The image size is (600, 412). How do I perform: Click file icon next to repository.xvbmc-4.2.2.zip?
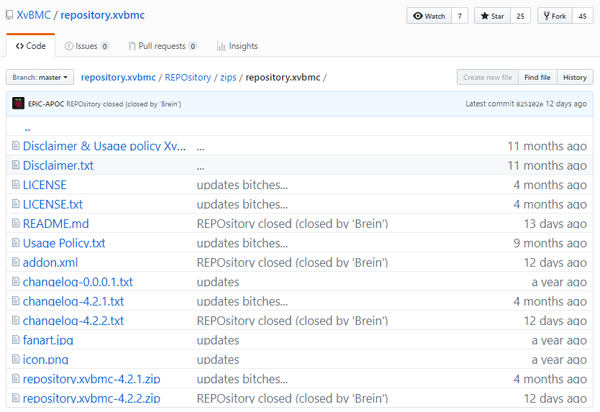pyautogui.click(x=16, y=398)
